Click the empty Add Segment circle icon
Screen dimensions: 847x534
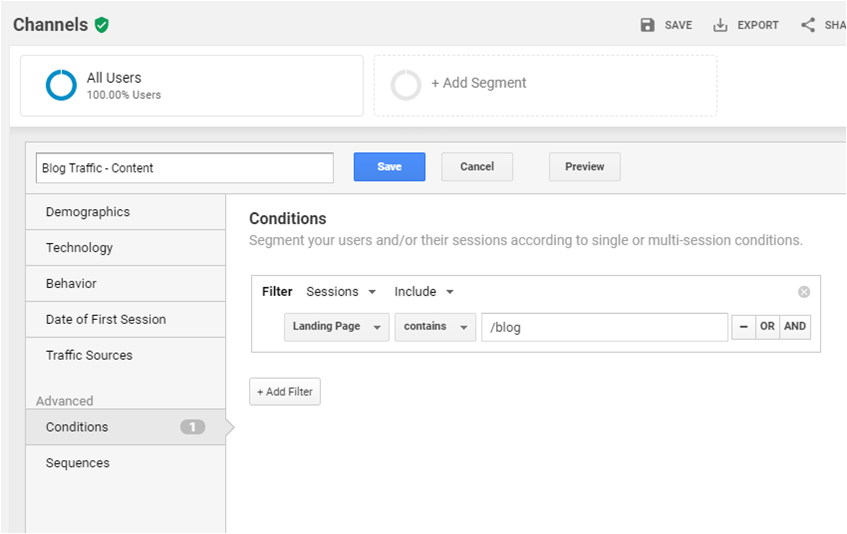point(406,85)
